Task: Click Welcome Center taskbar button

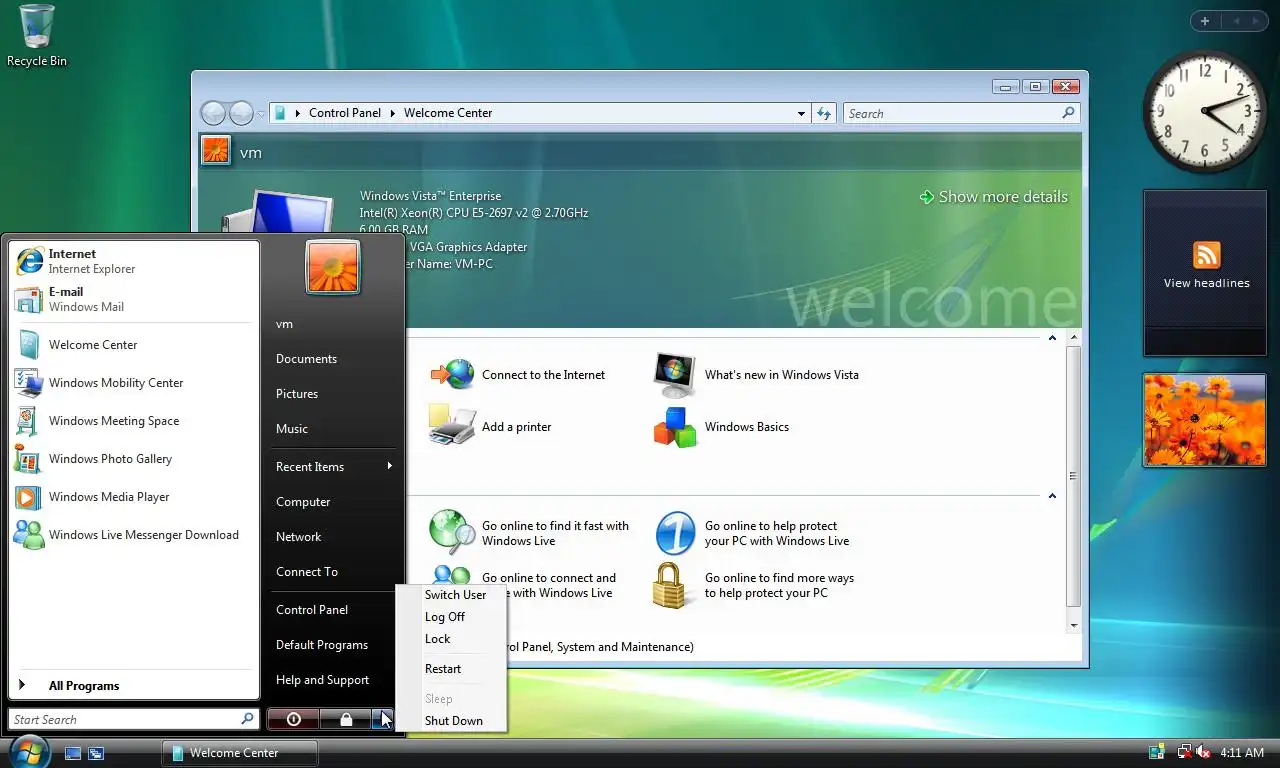Action: (240, 753)
